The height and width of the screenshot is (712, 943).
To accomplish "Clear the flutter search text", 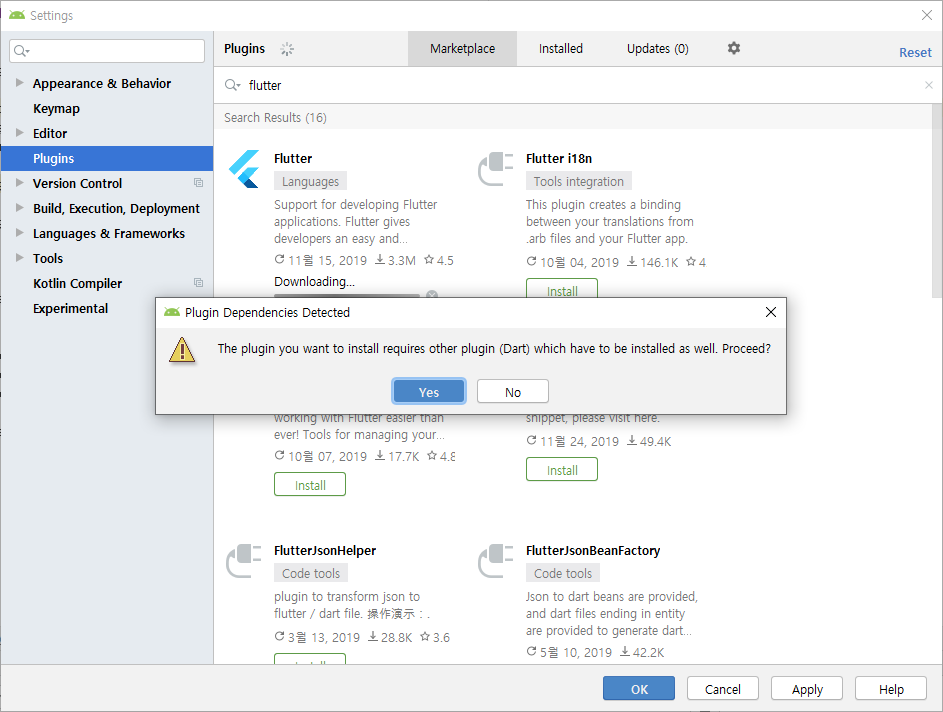I will [929, 85].
